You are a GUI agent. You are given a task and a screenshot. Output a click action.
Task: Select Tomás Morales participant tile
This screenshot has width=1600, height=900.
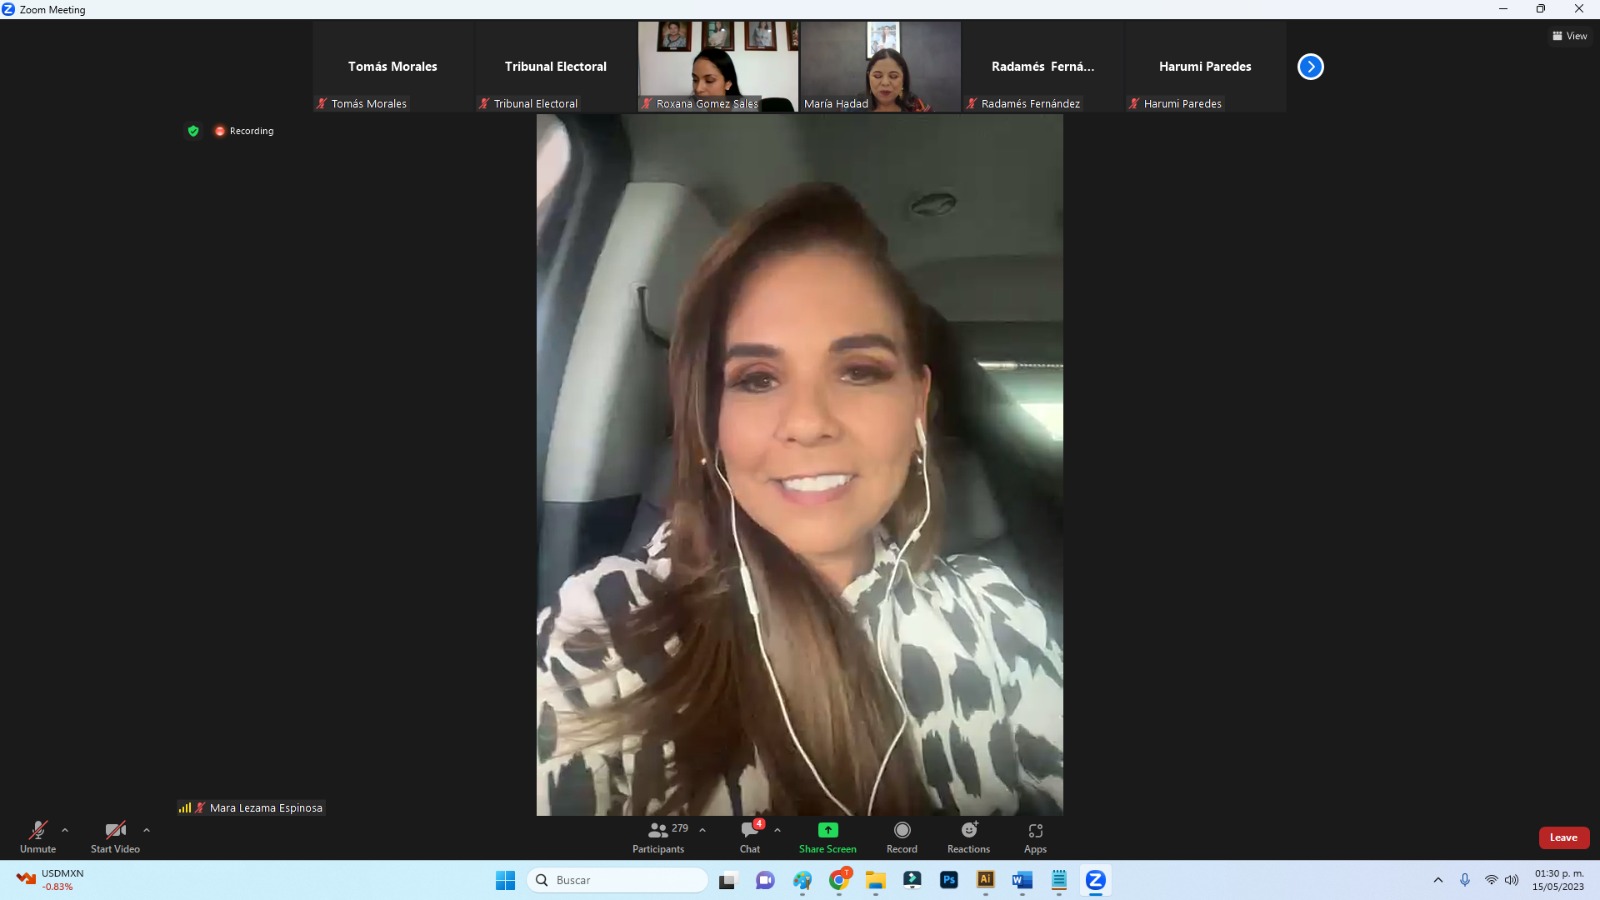pyautogui.click(x=393, y=67)
